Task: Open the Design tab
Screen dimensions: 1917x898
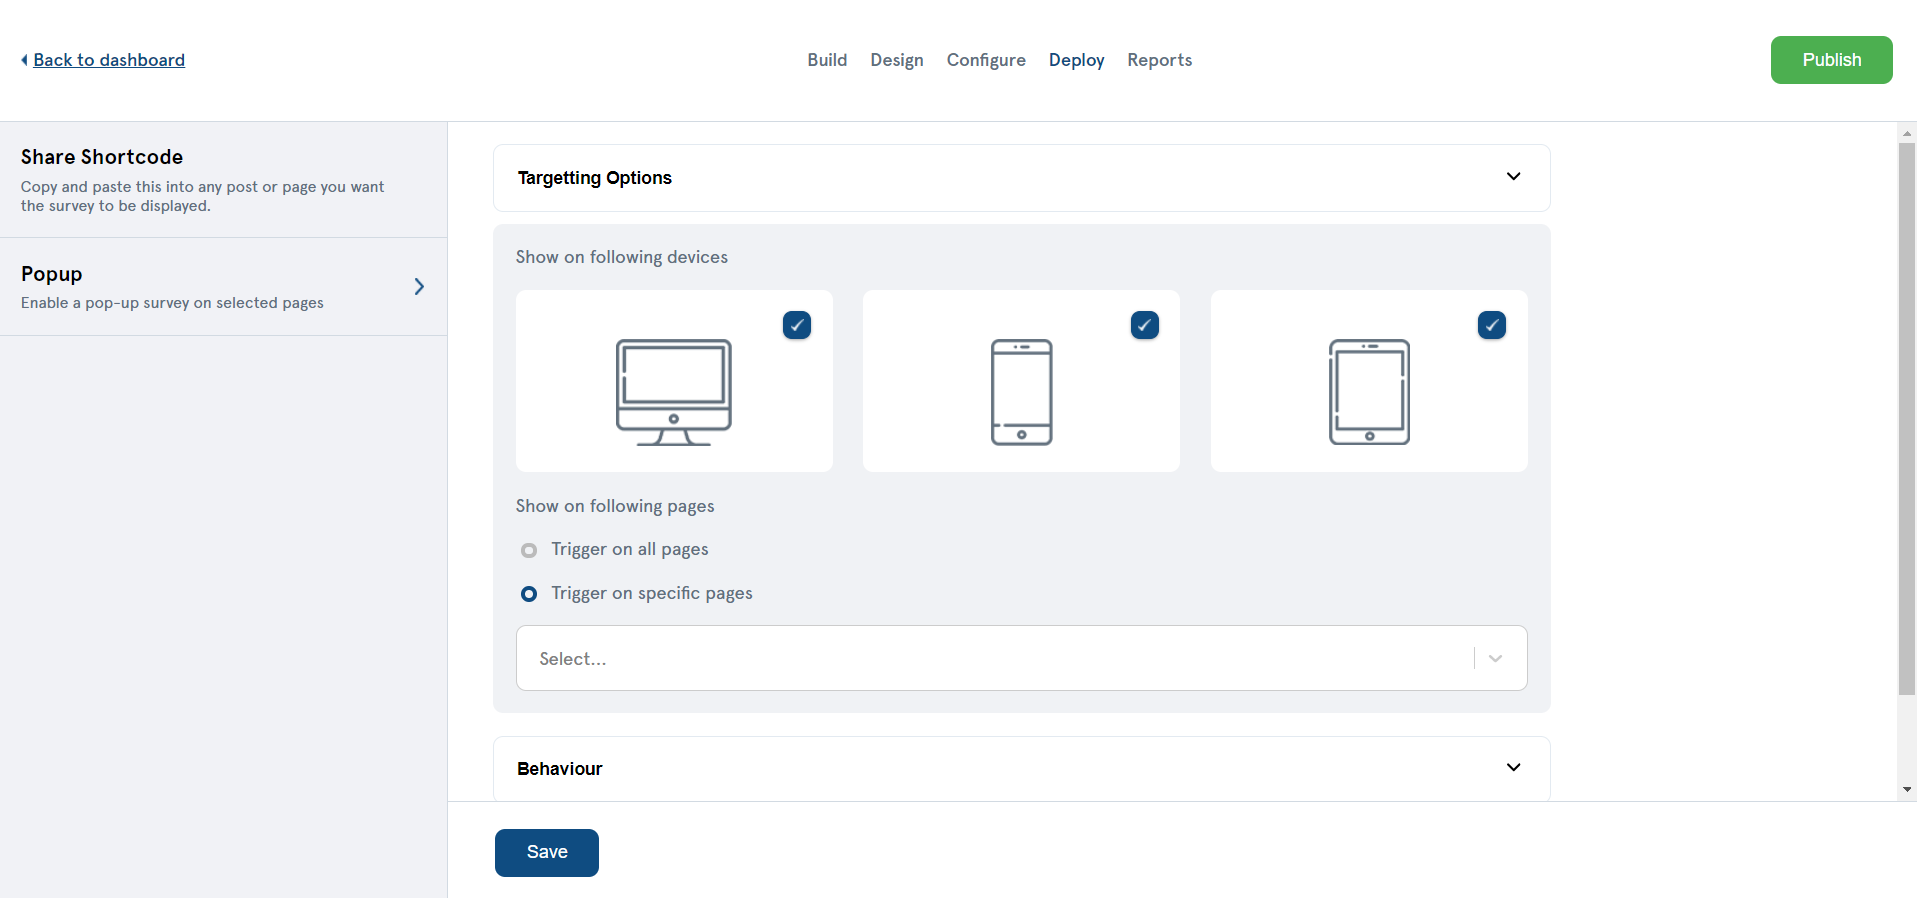Action: [896, 60]
